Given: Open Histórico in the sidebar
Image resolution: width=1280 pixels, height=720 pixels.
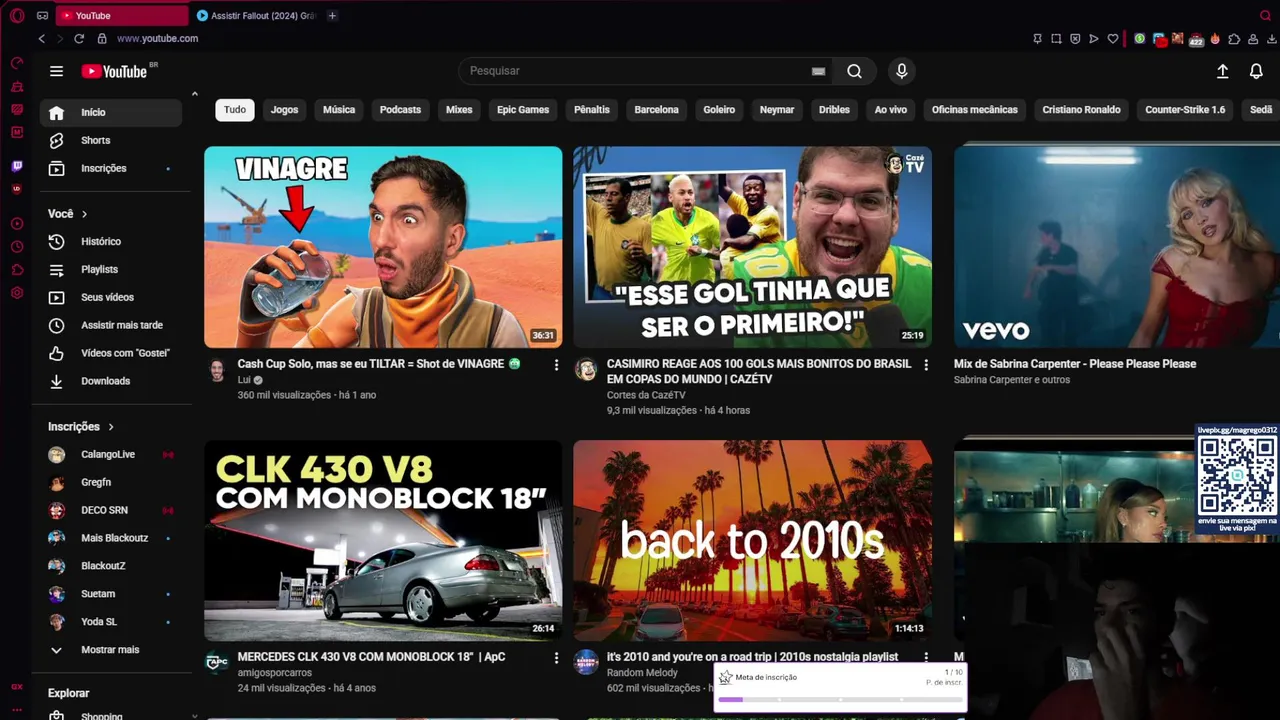Looking at the screenshot, I should pos(110,241).
